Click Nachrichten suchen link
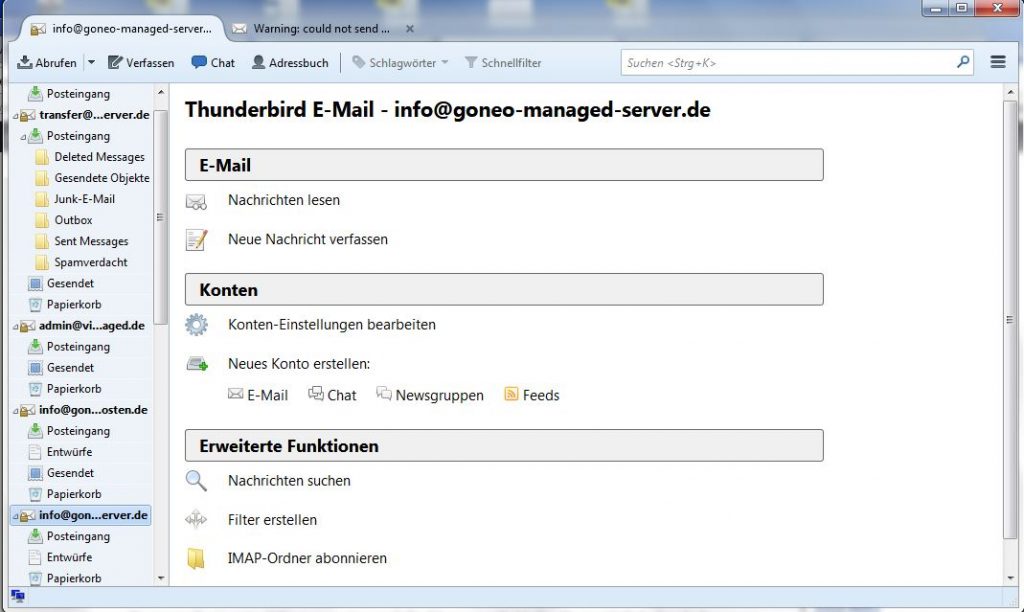The width and height of the screenshot is (1024, 612). [x=289, y=481]
